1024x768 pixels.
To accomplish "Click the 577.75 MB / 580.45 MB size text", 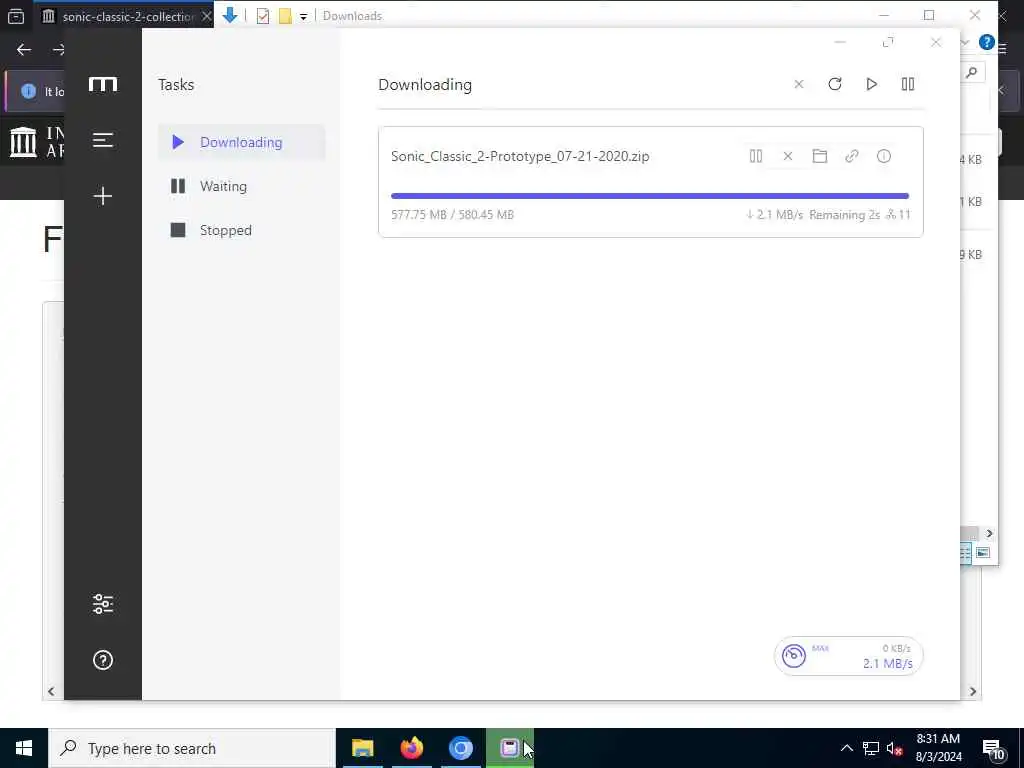I will coord(452,215).
